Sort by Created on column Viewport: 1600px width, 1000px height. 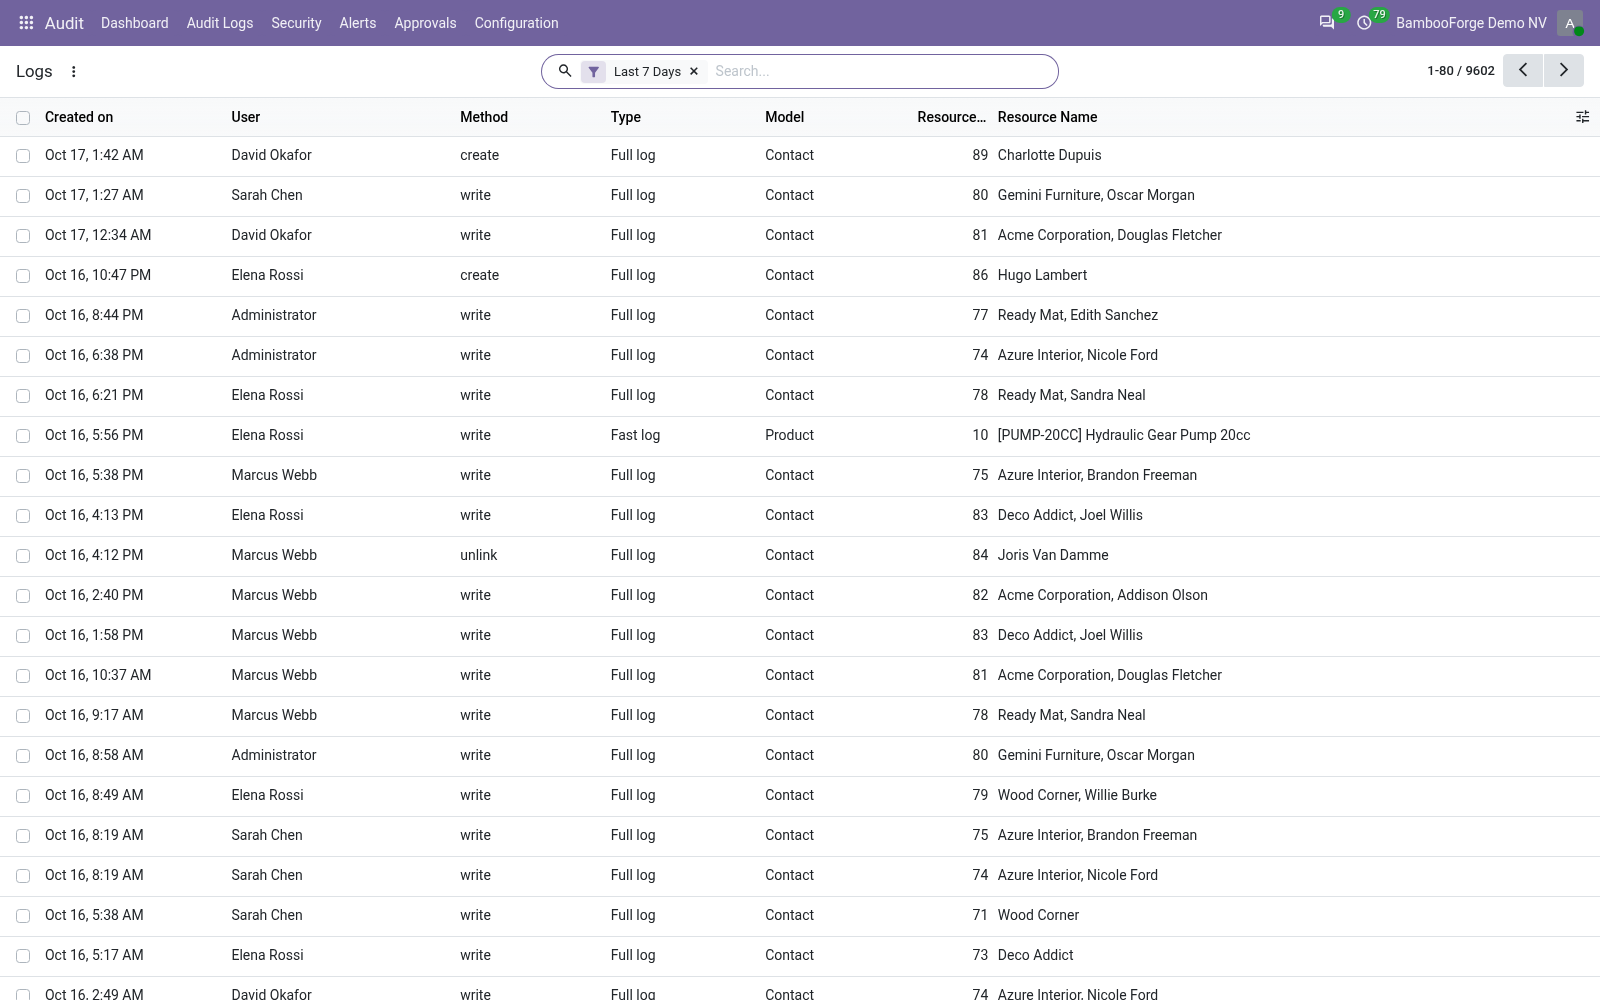coord(79,117)
